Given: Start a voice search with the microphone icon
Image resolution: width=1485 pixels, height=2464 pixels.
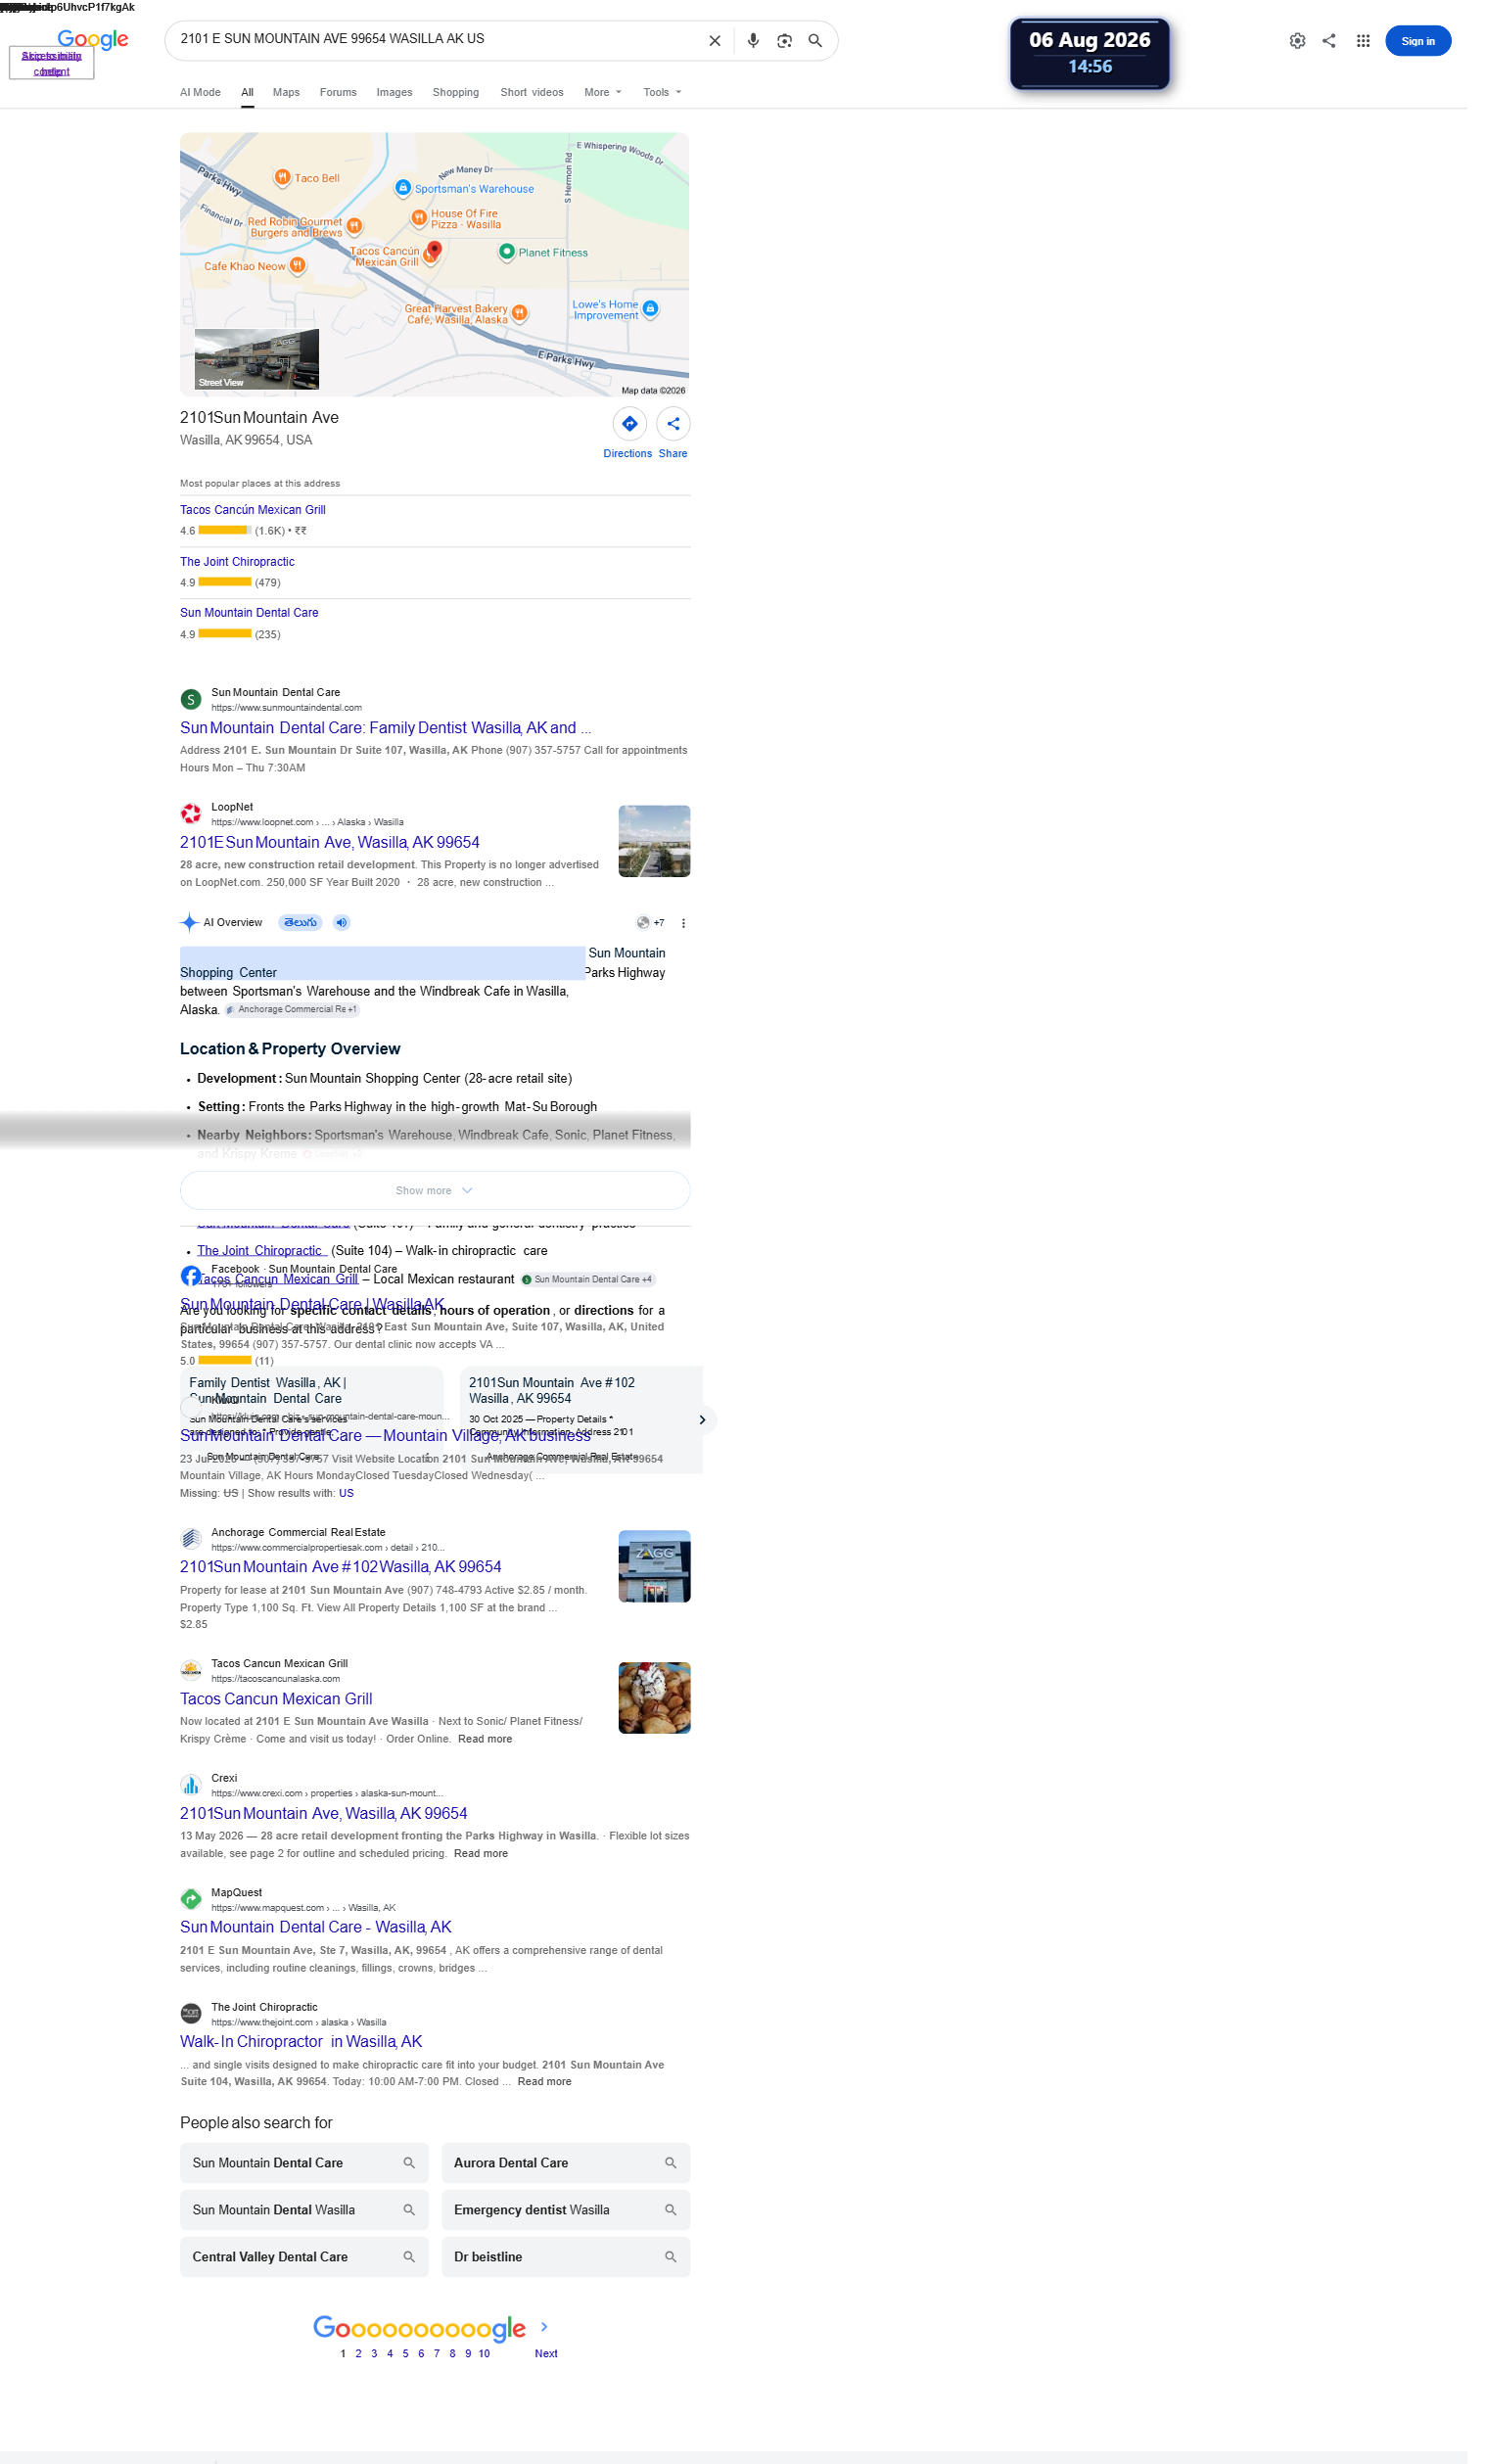Looking at the screenshot, I should [753, 41].
